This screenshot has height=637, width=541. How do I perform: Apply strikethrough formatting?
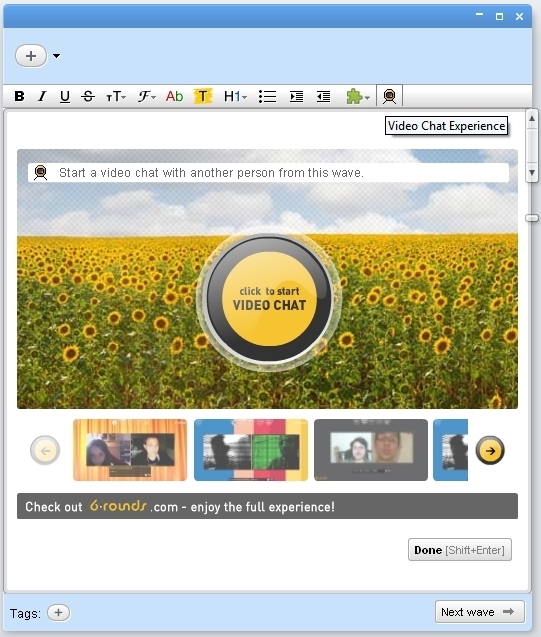(x=88, y=96)
